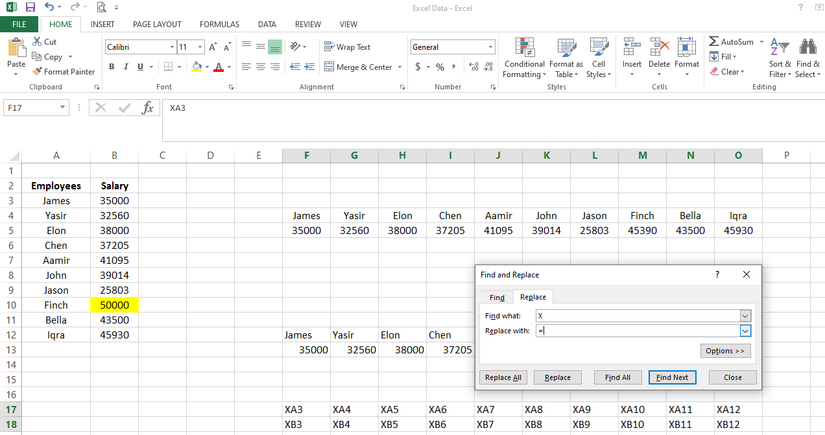Click the yellow Fill Color swatch
Viewport: 825px width, 435px height.
[197, 67]
